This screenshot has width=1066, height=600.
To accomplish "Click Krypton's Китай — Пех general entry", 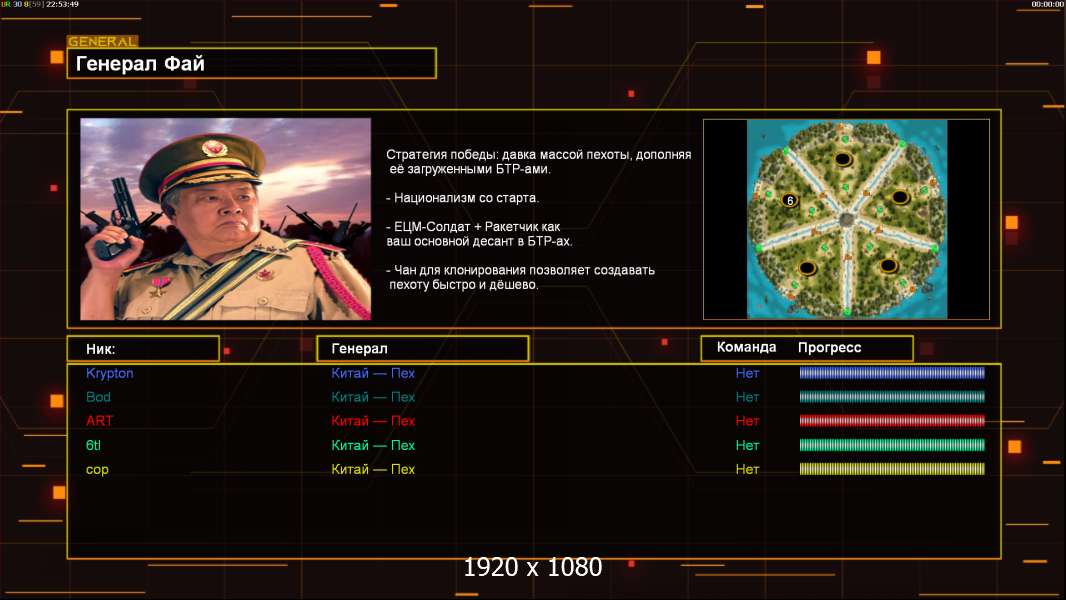I will coord(373,373).
